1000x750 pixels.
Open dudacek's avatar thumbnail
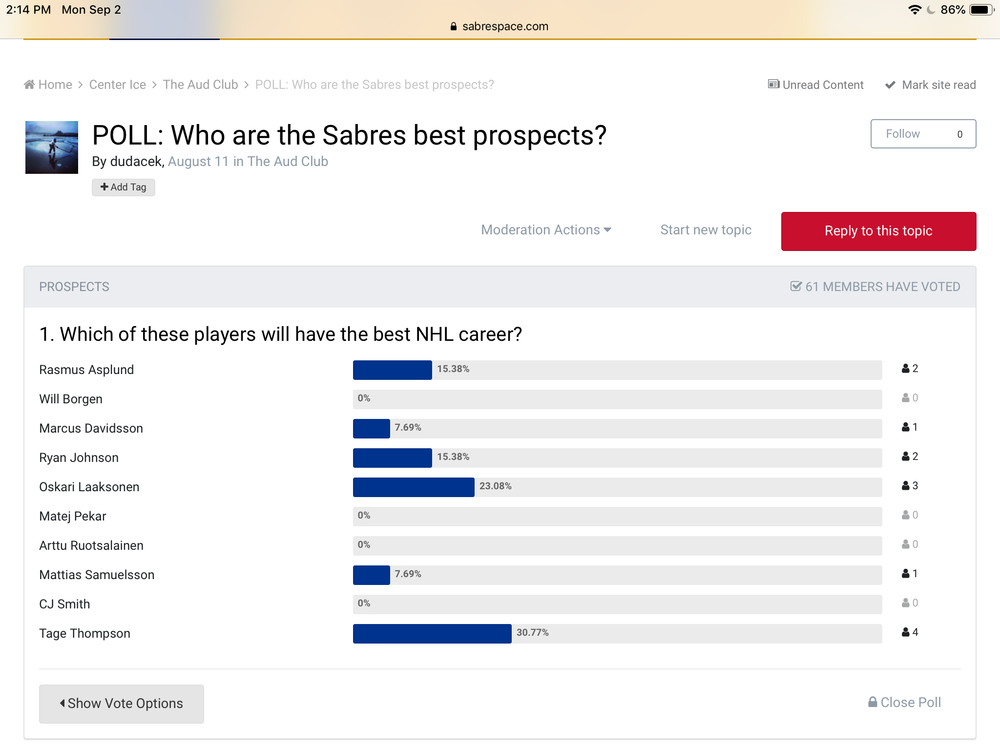coord(52,147)
